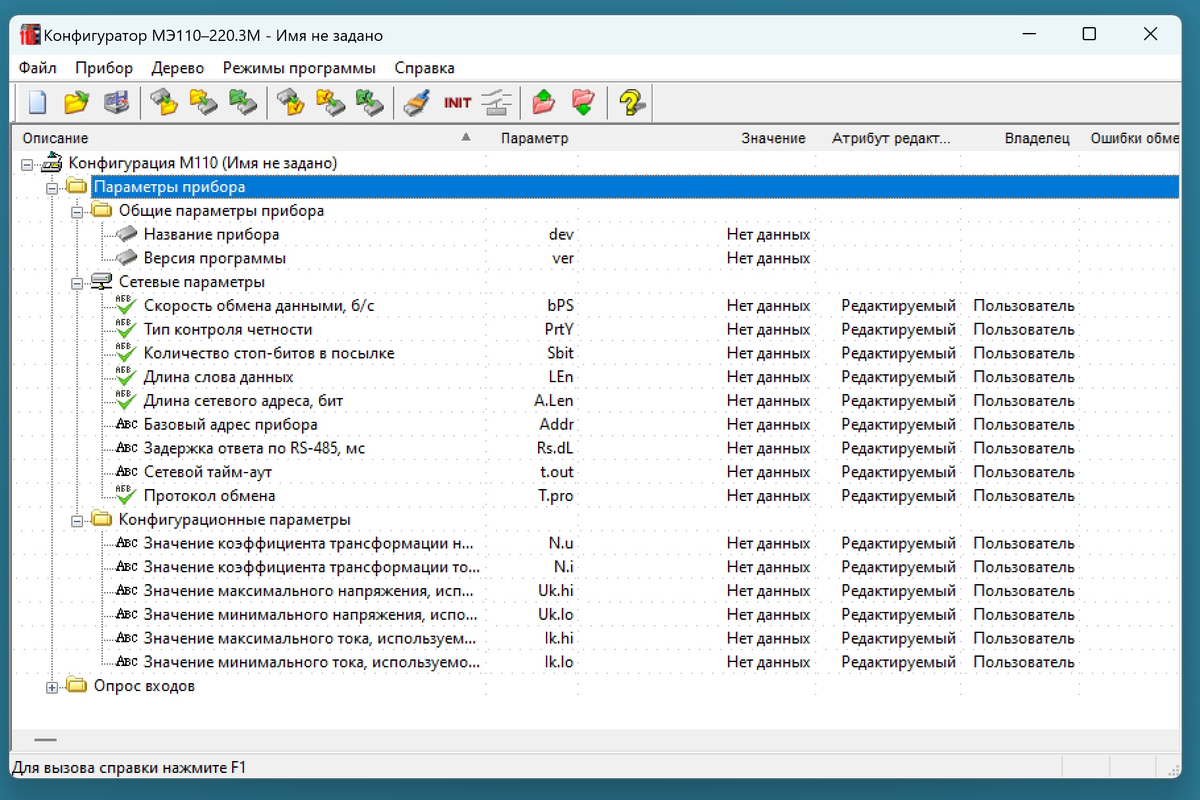Click Нет данных value in the dev row
This screenshot has height=800, width=1200.
pos(768,235)
